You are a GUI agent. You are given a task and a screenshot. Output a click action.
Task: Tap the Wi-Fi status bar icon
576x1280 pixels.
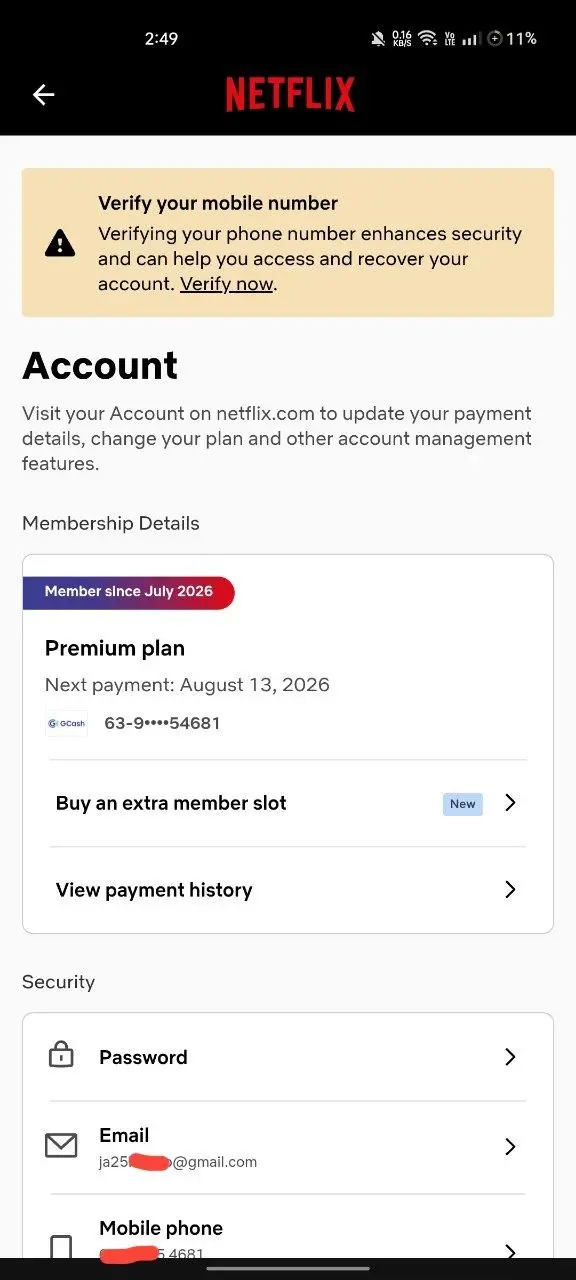click(427, 38)
